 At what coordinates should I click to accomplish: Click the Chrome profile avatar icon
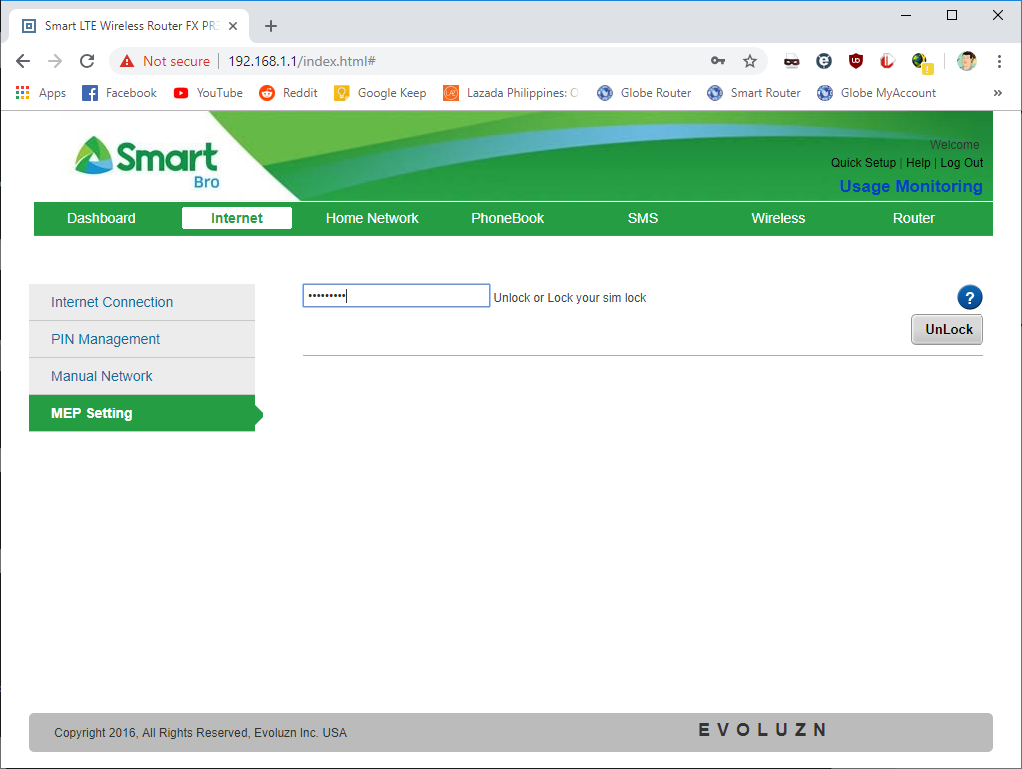click(966, 61)
